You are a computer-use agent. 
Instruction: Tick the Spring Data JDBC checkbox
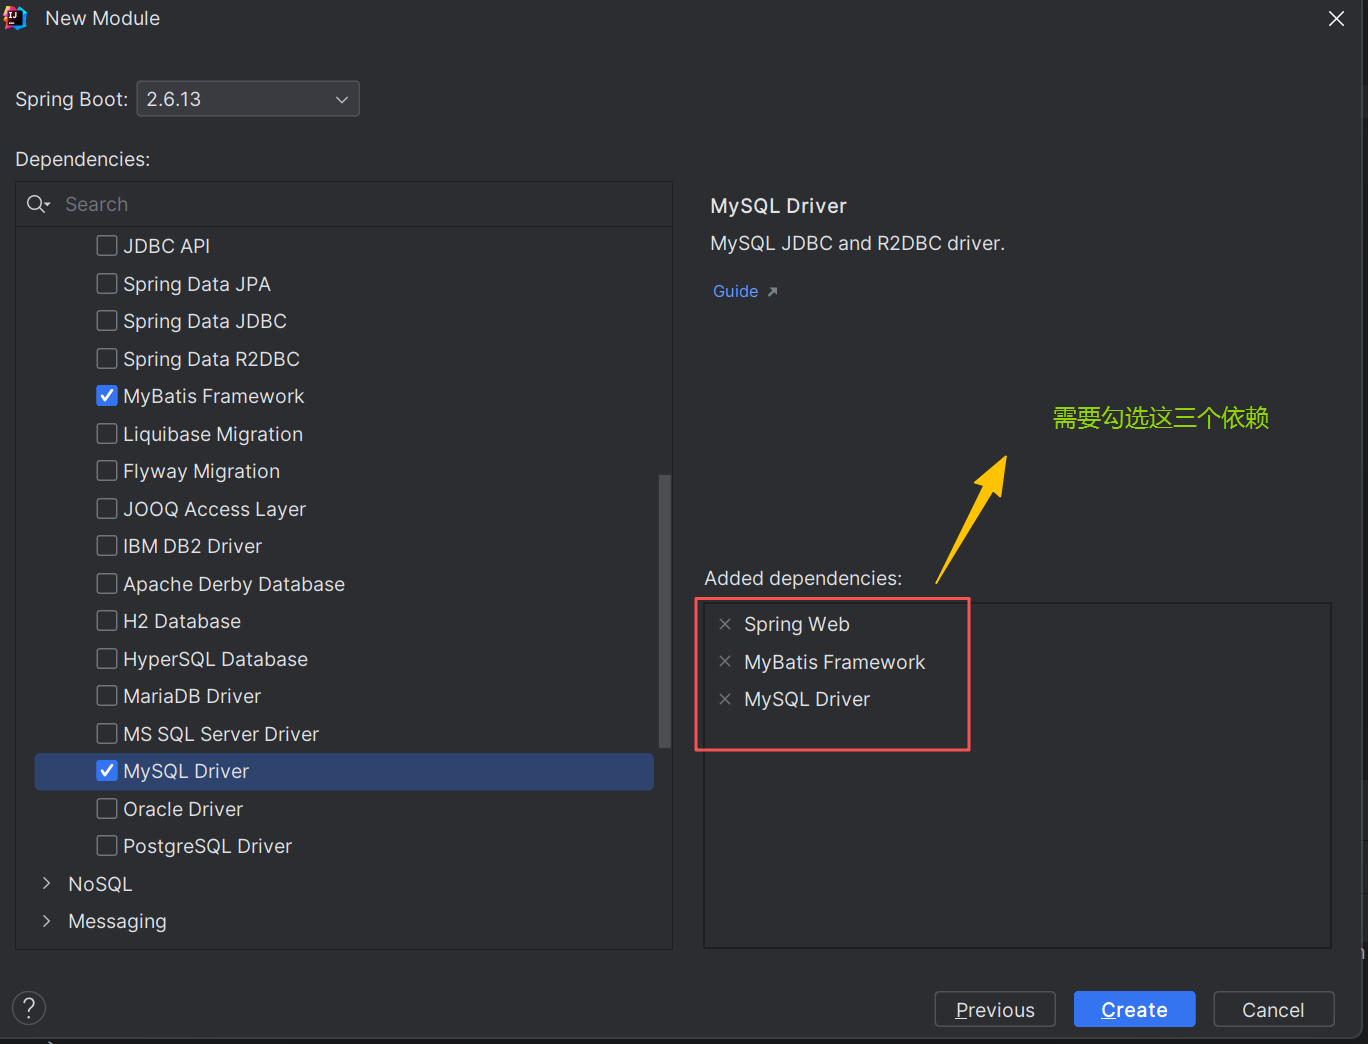click(x=107, y=321)
